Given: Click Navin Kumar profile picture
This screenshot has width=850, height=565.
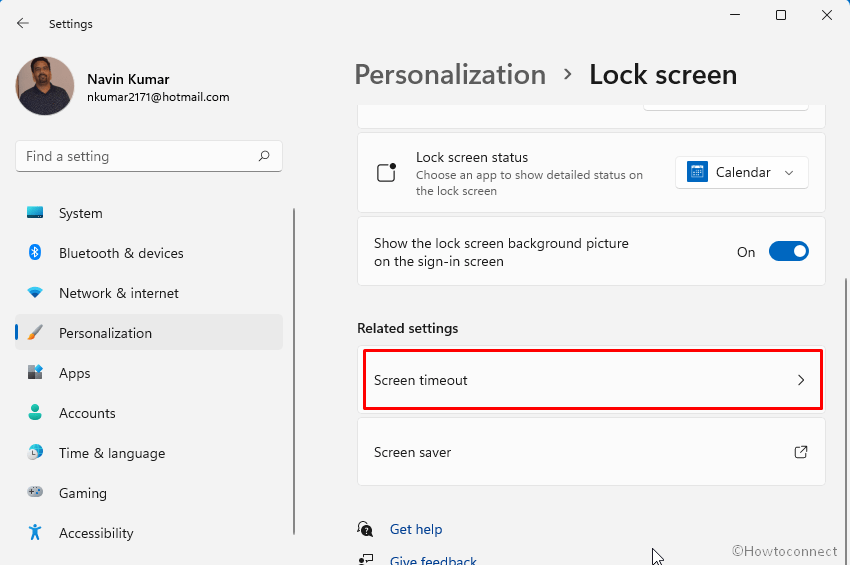Looking at the screenshot, I should 45,86.
